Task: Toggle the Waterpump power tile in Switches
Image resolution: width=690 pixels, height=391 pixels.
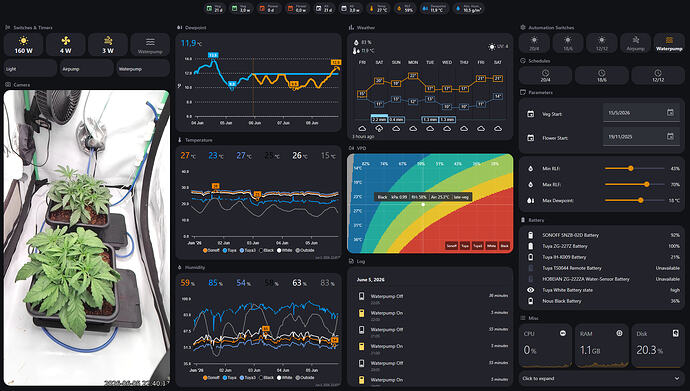Action: point(150,45)
